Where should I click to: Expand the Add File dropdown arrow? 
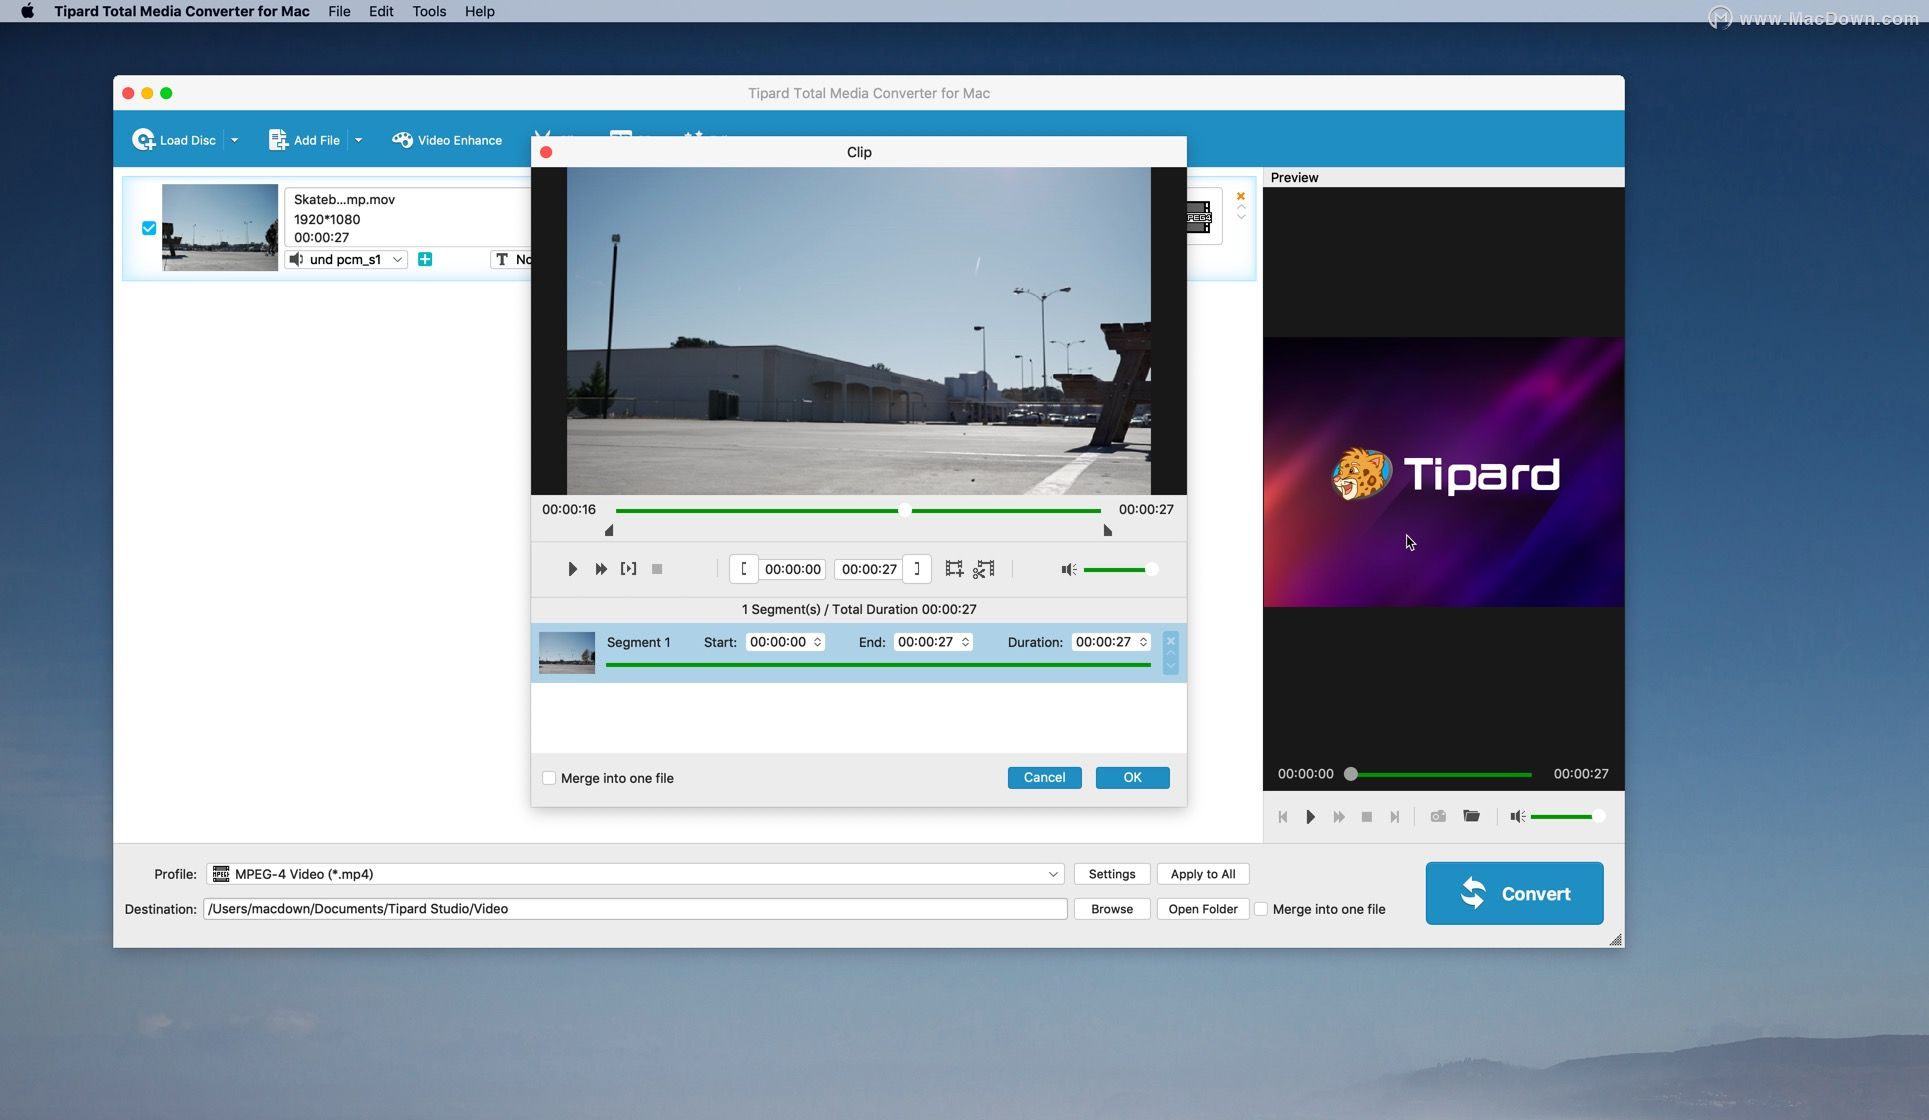(358, 139)
